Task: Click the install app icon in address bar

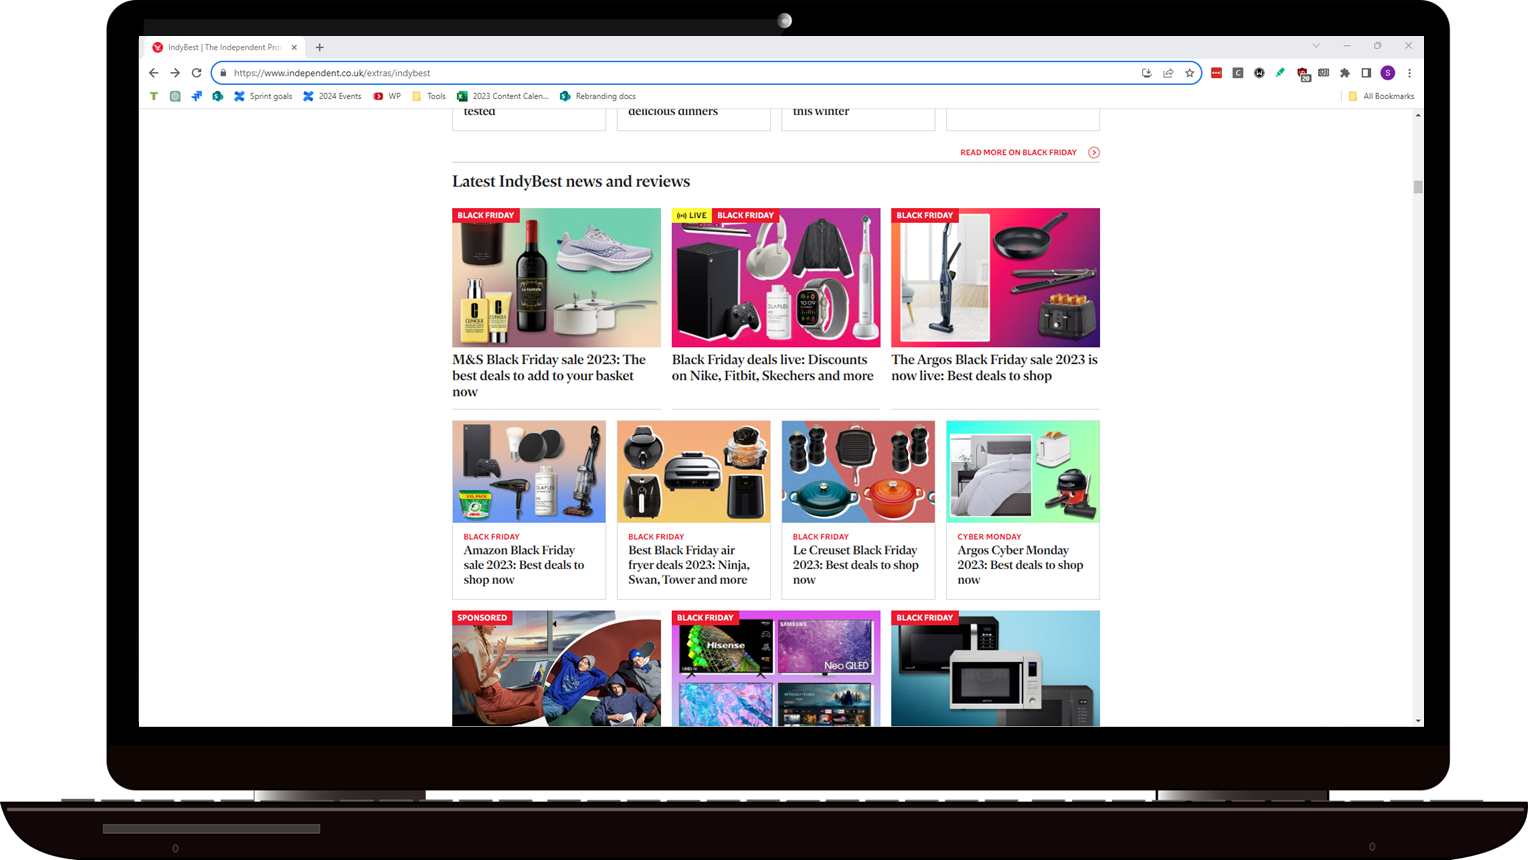Action: coord(1146,73)
